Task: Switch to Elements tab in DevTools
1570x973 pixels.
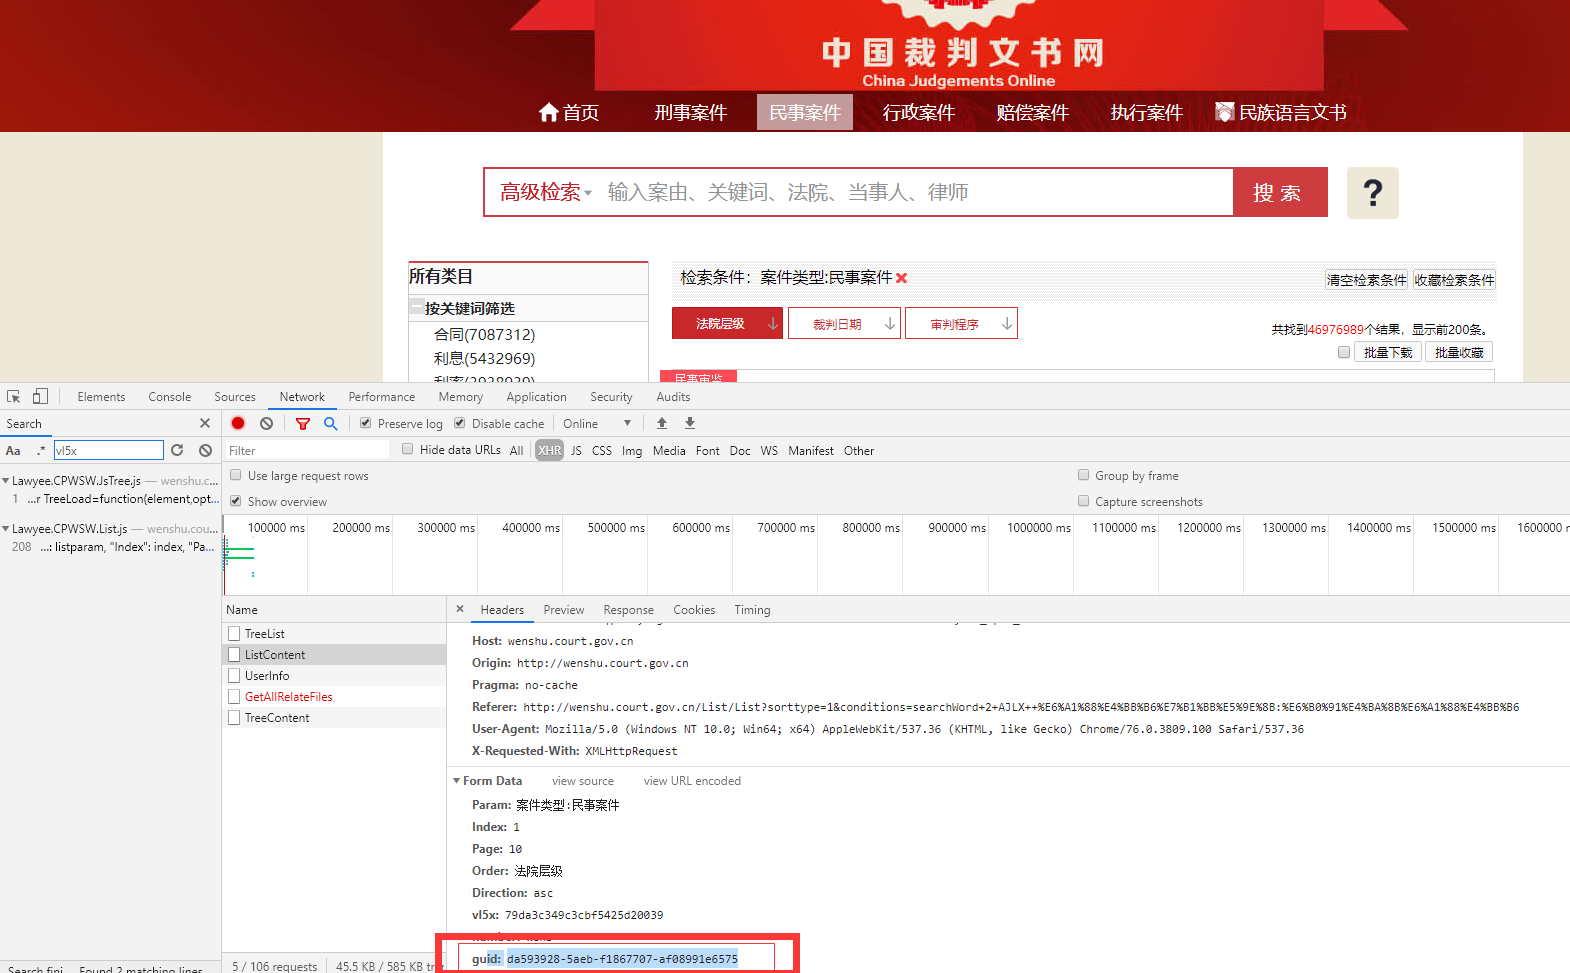Action: pyautogui.click(x=101, y=397)
